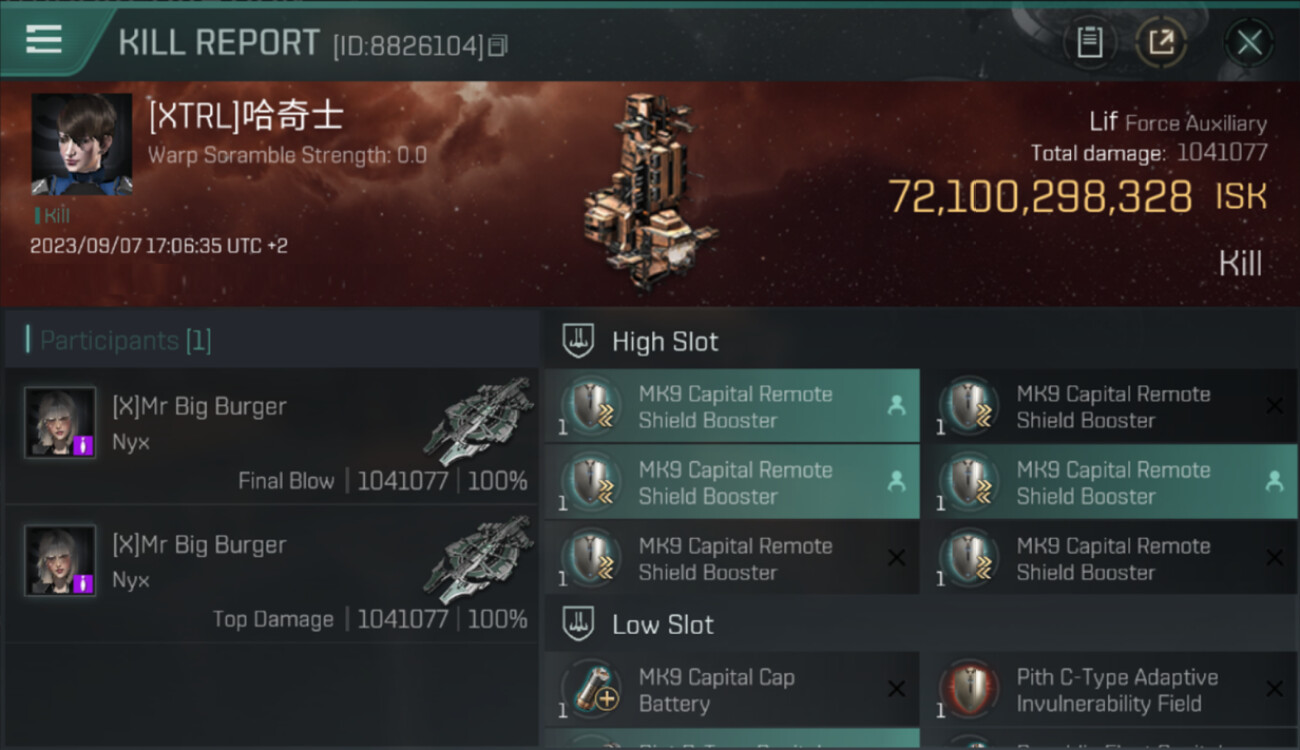Close the kill report window
The width and height of the screenshot is (1300, 750).
click(1249, 42)
